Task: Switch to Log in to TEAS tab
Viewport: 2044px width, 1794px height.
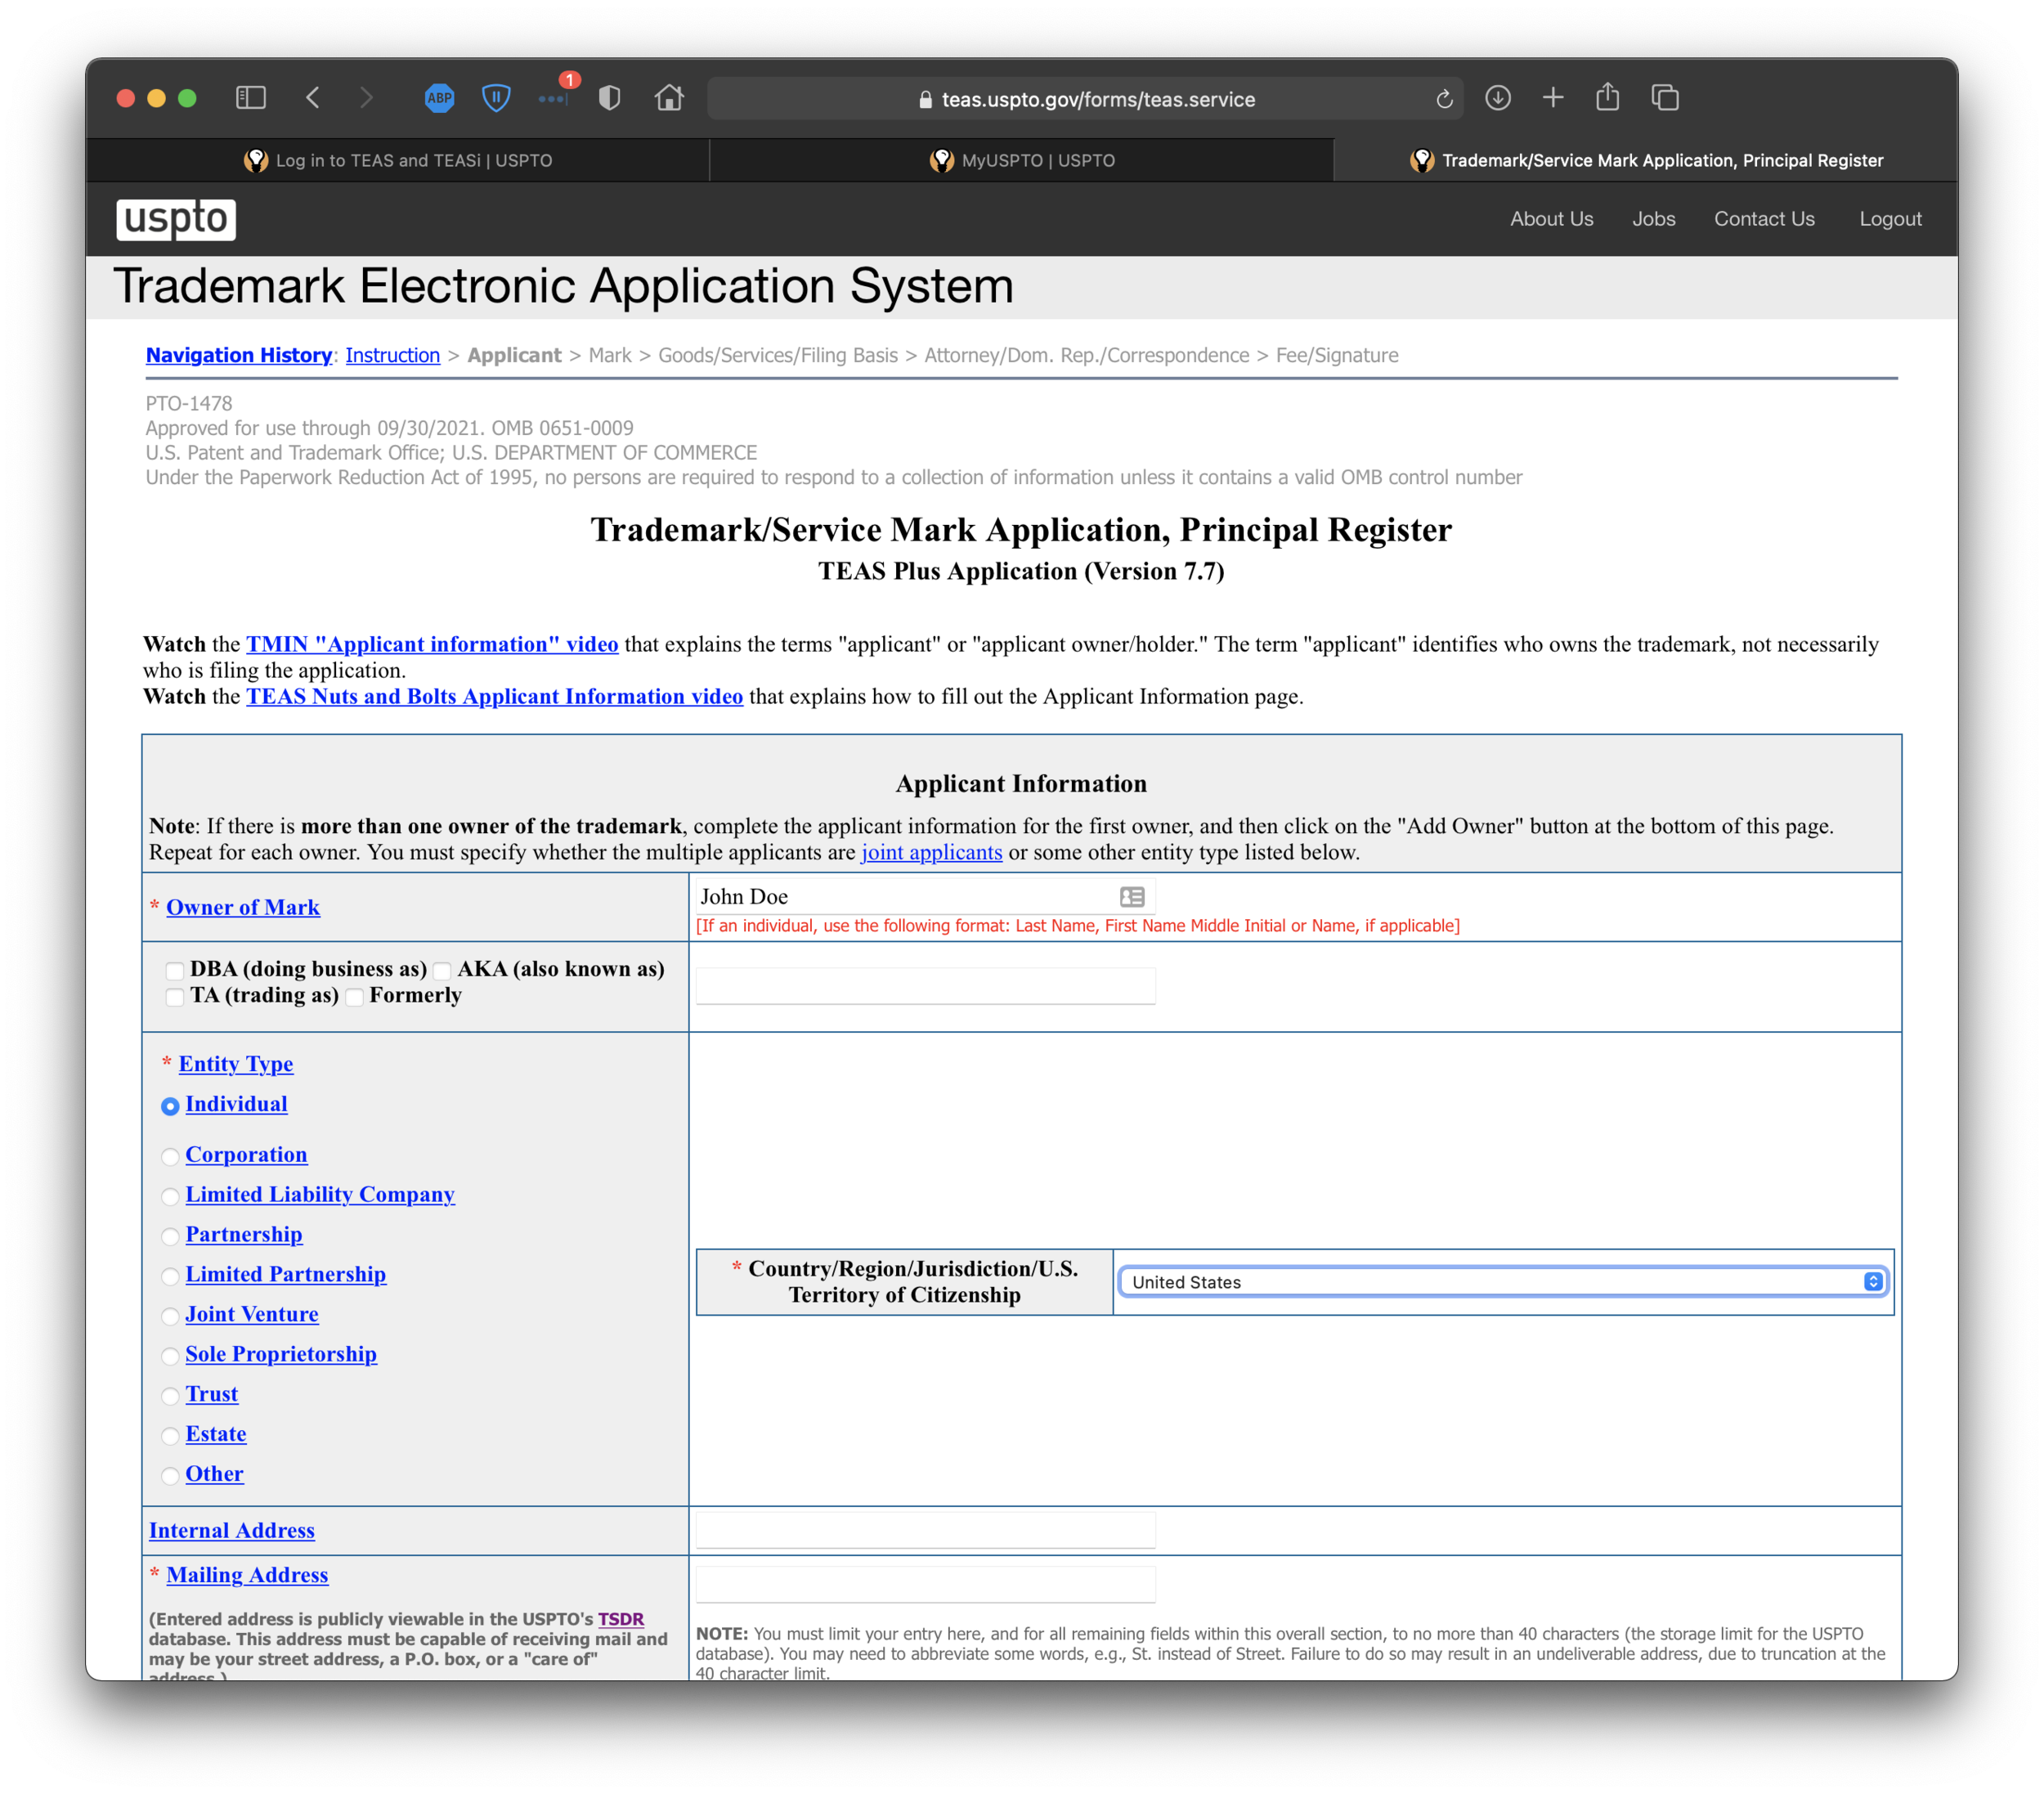Action: click(398, 160)
